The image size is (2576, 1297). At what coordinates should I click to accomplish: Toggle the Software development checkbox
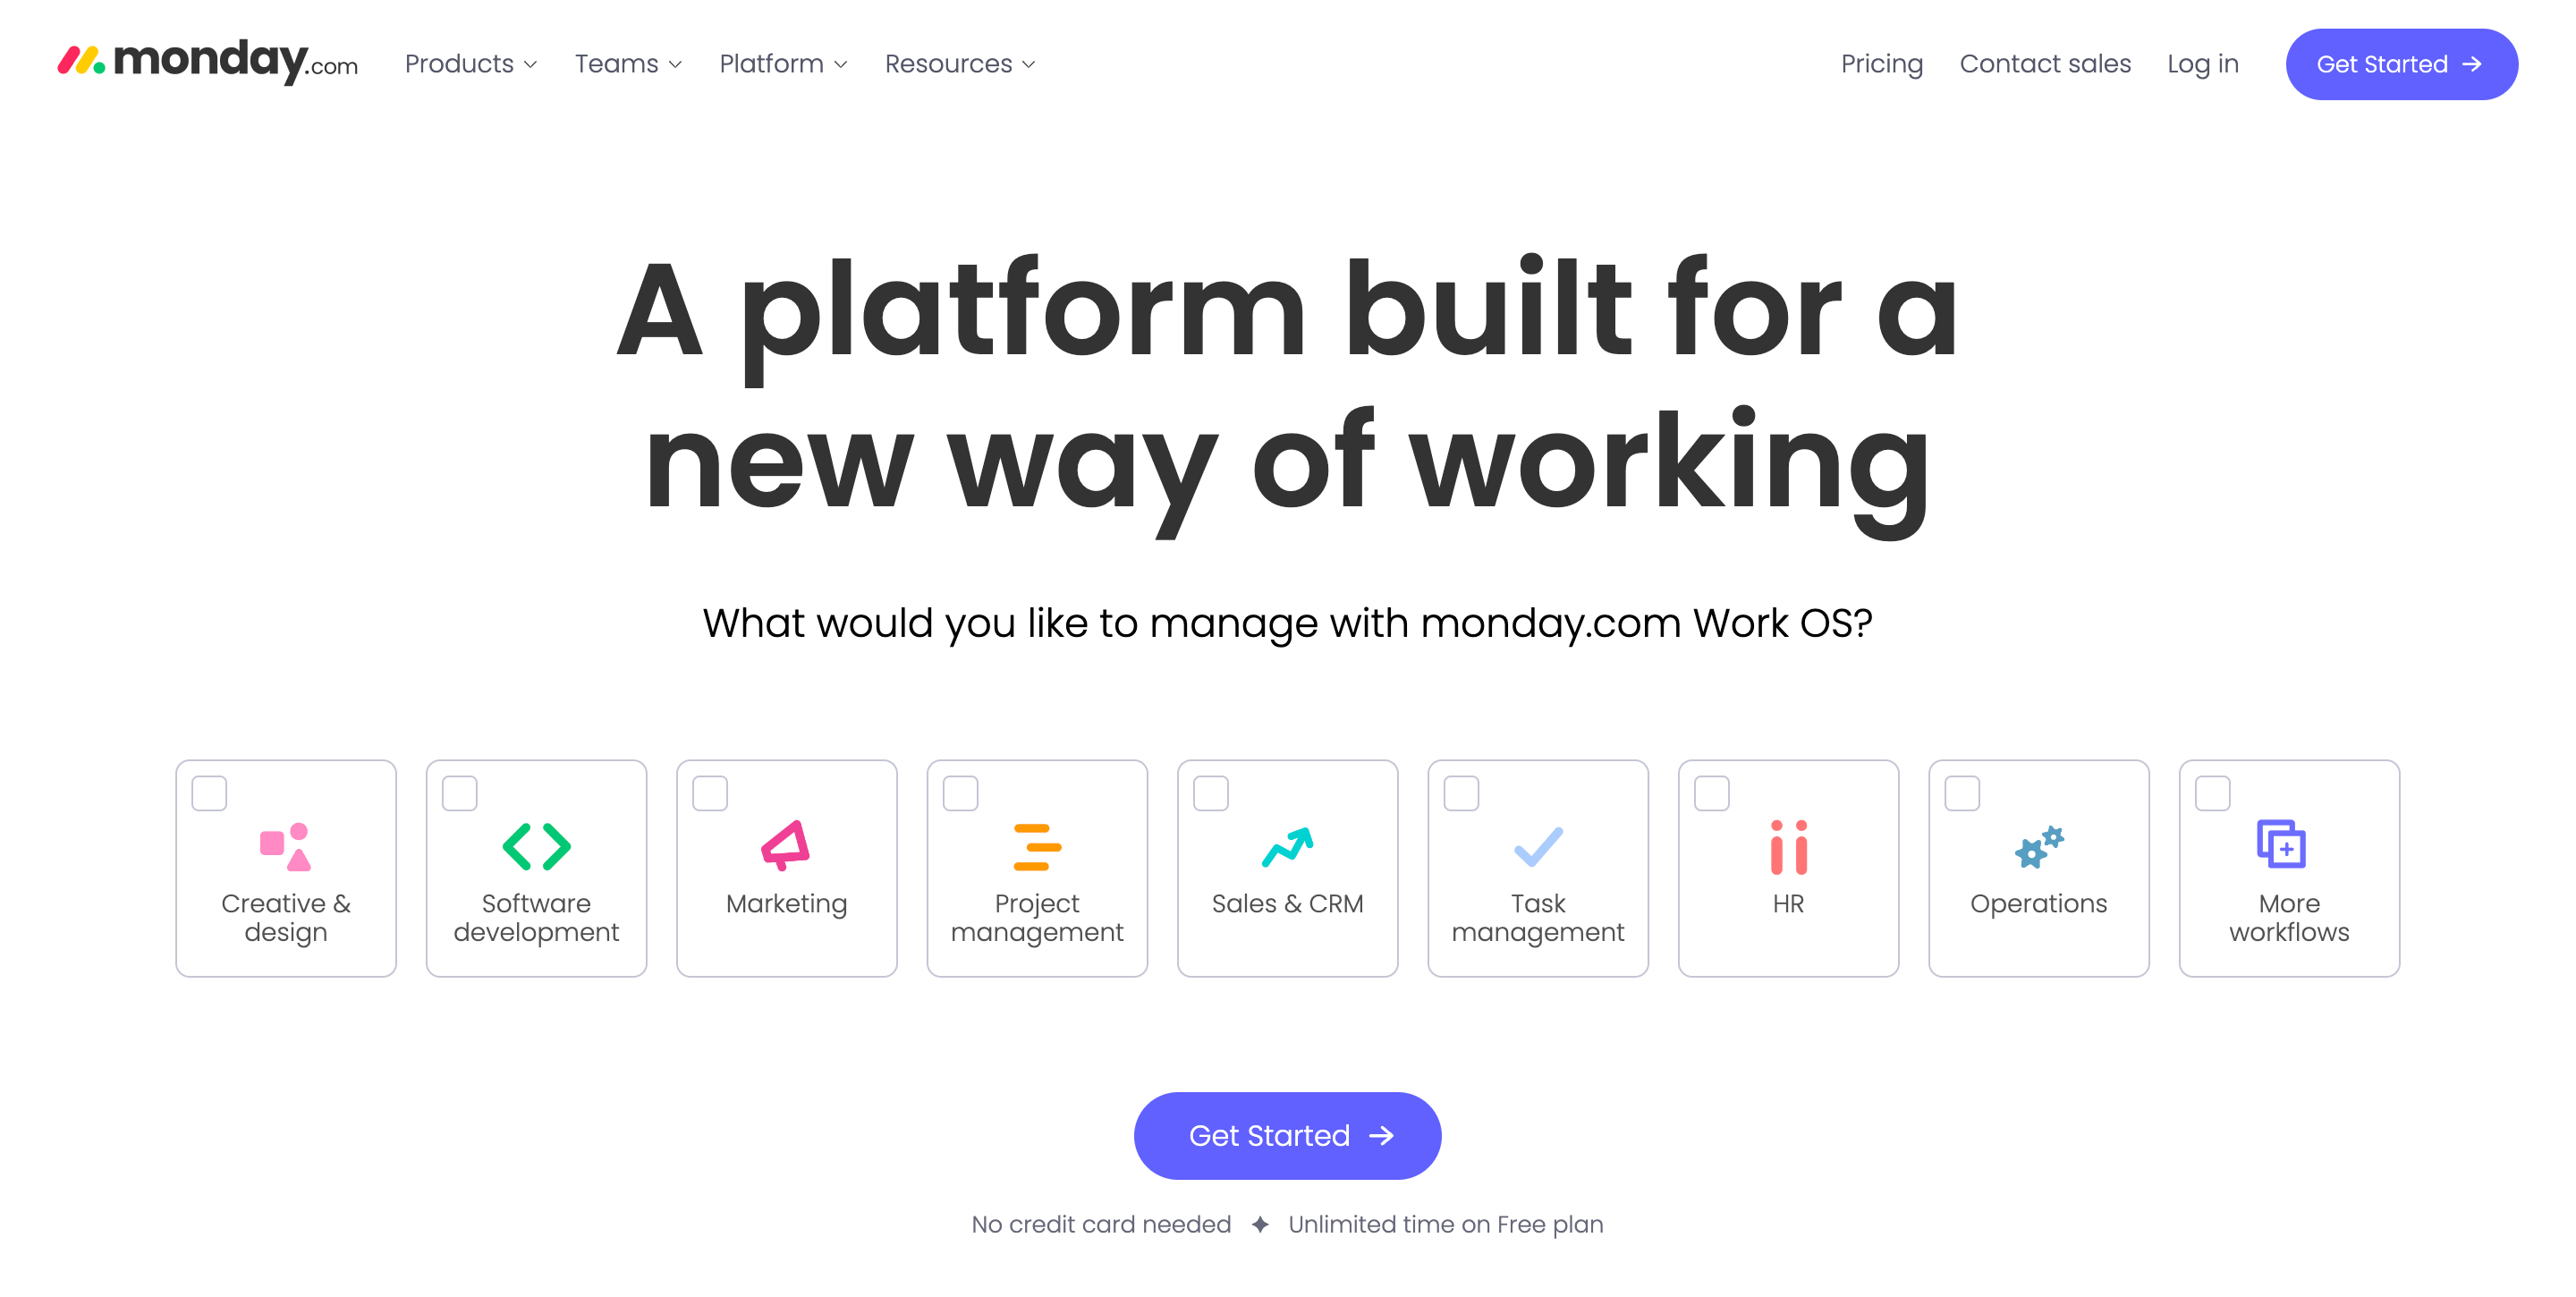460,791
